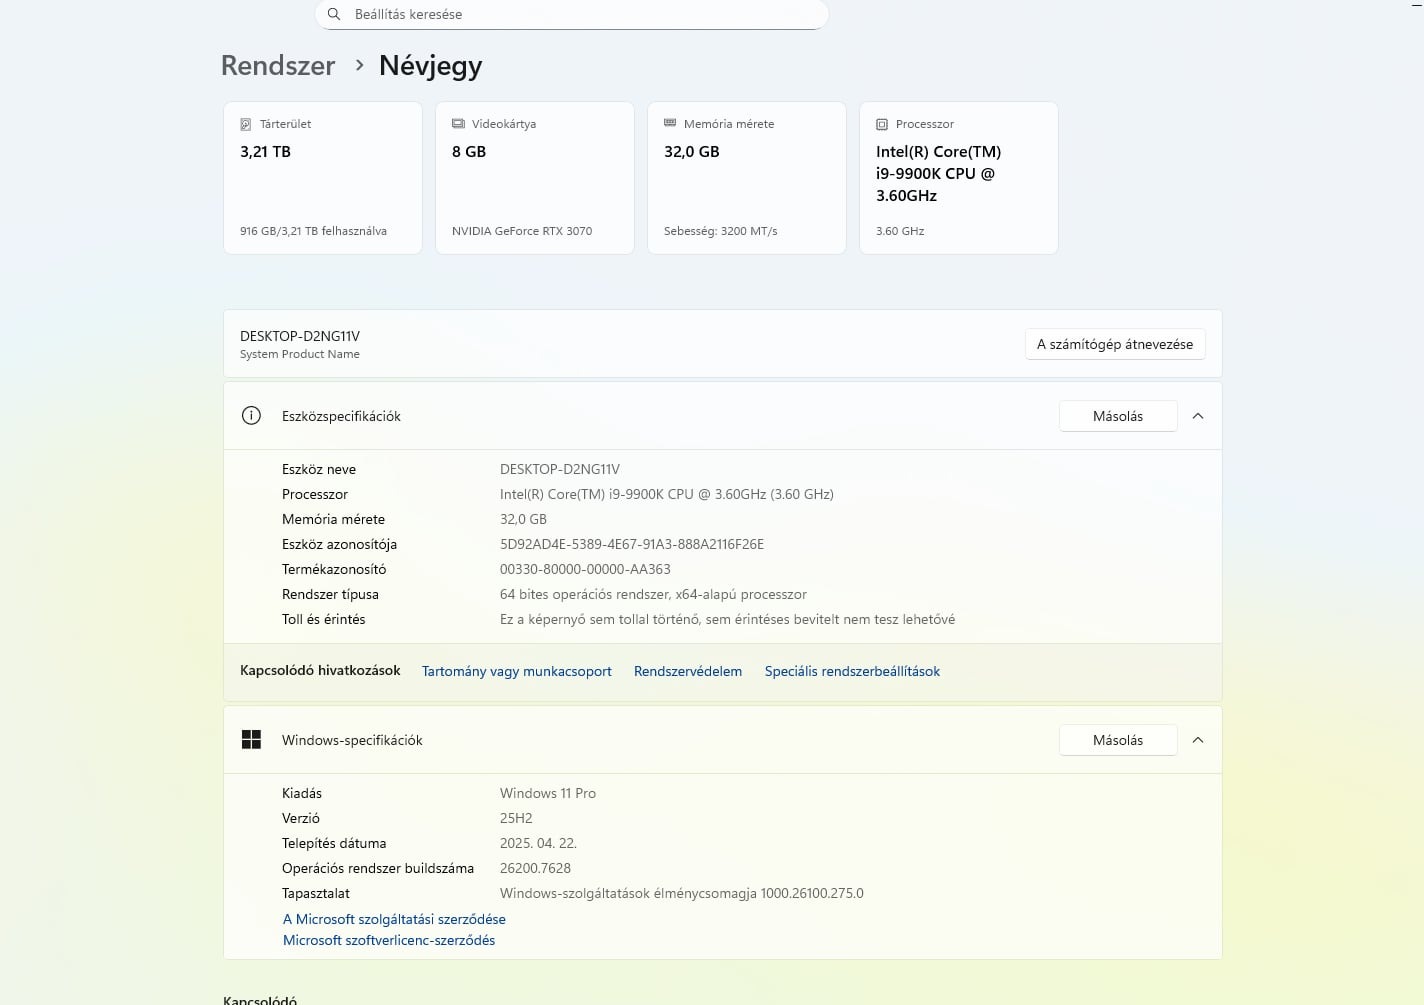Screen dimensions: 1424x1005
Task: Click the Eszköz azonosítója label
Action: [339, 544]
